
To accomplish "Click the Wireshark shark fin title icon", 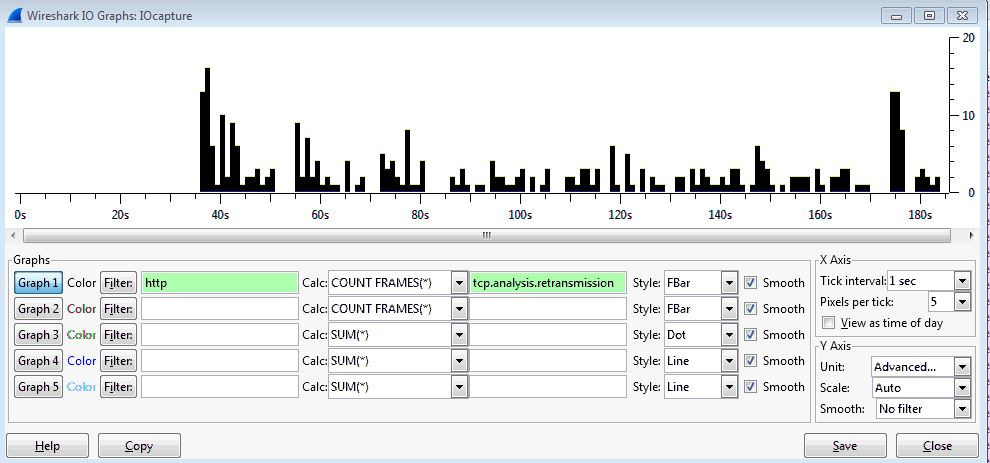I will [x=14, y=15].
